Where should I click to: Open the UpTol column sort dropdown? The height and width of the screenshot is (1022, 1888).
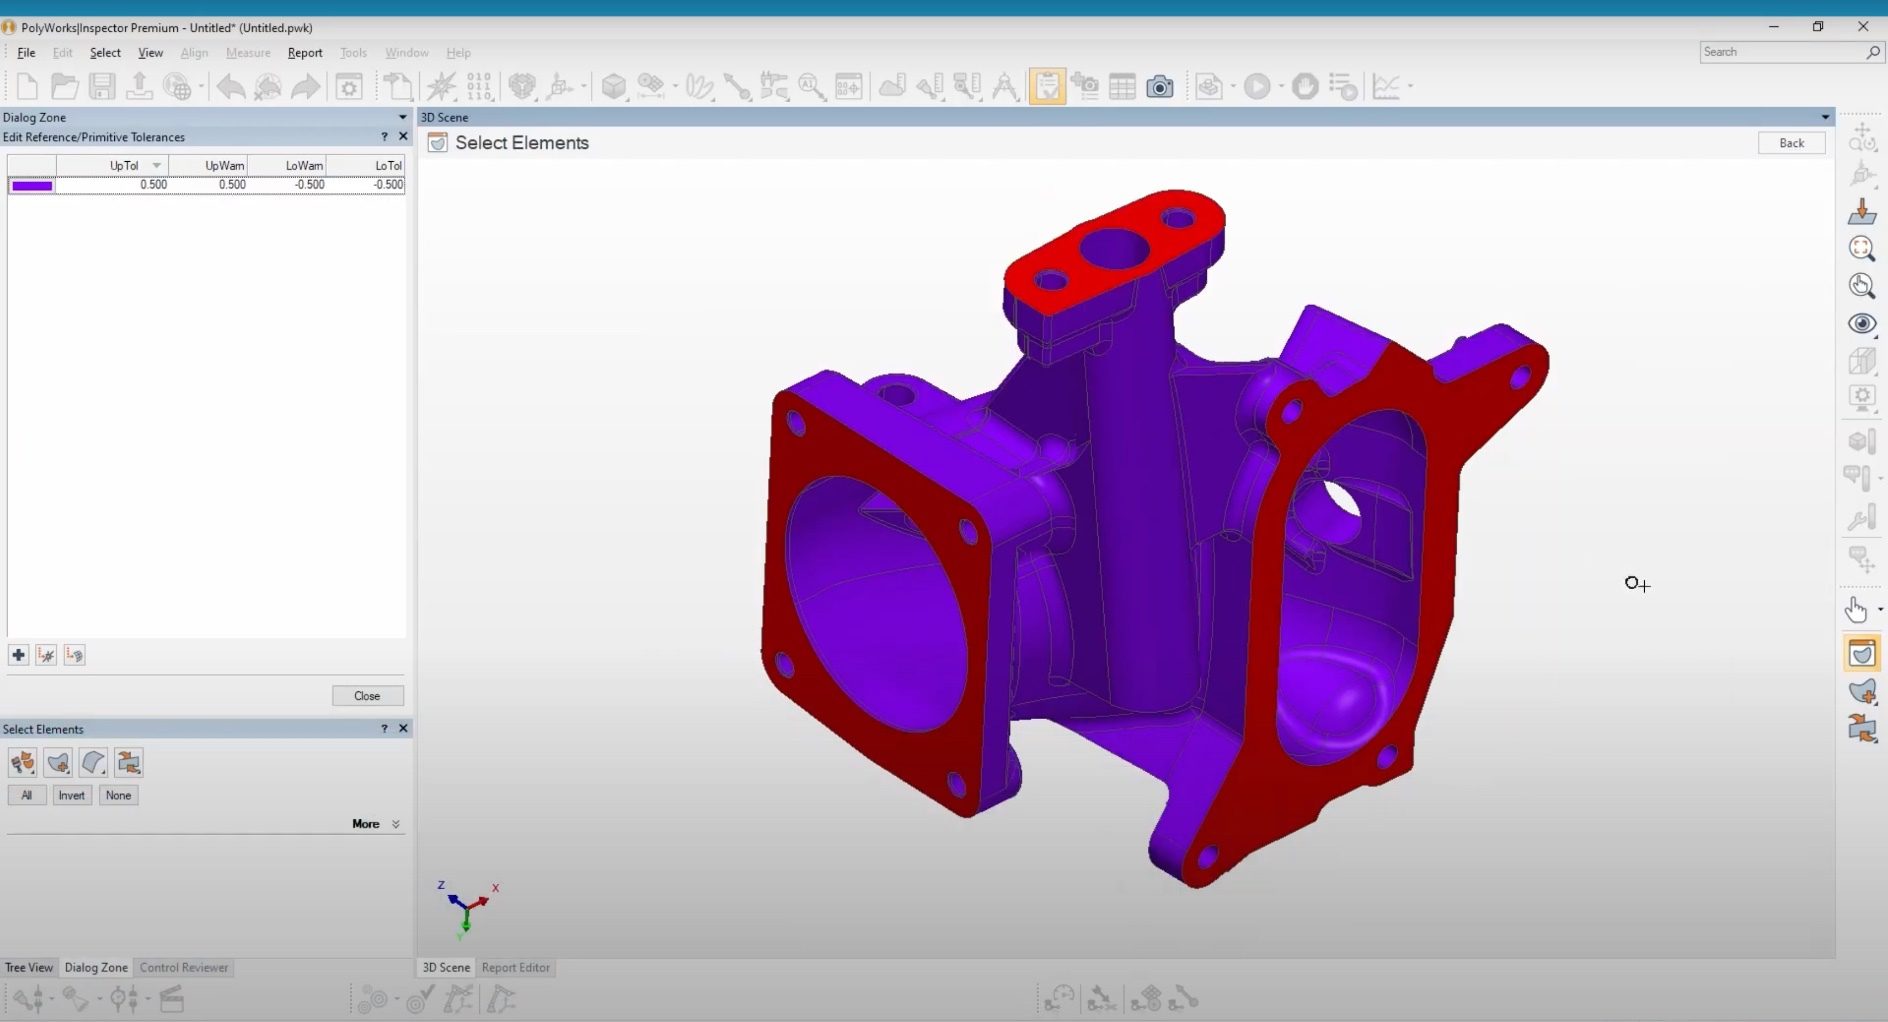tap(157, 164)
